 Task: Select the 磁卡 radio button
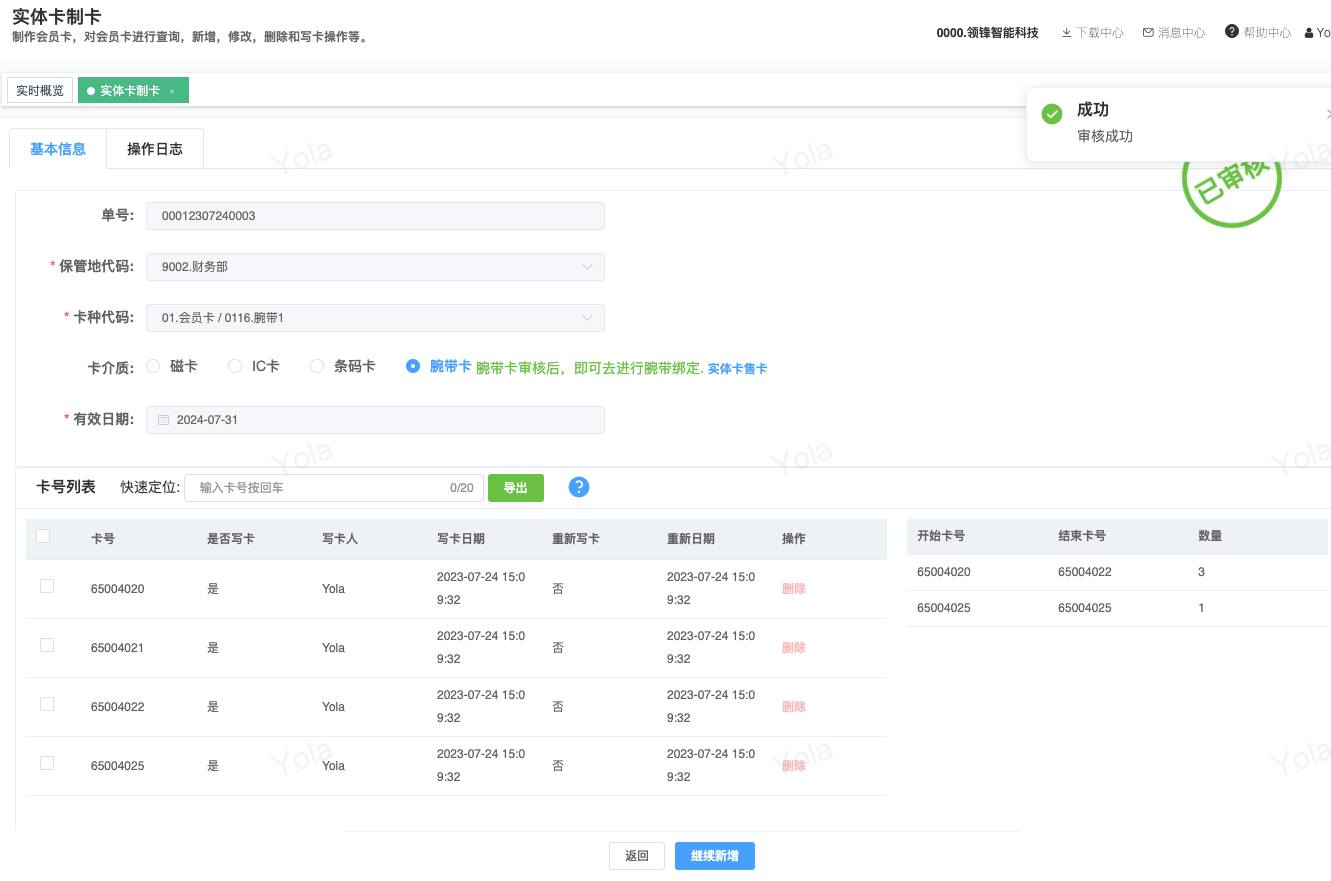click(153, 367)
